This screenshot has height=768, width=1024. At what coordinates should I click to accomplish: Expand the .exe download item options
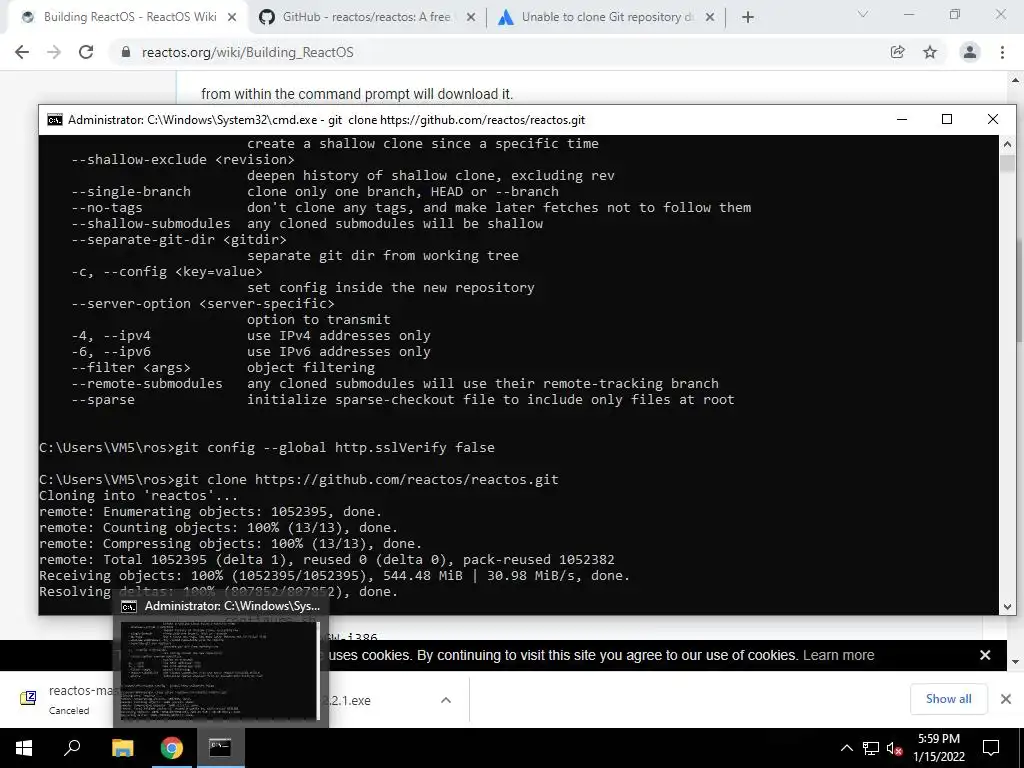coord(446,700)
